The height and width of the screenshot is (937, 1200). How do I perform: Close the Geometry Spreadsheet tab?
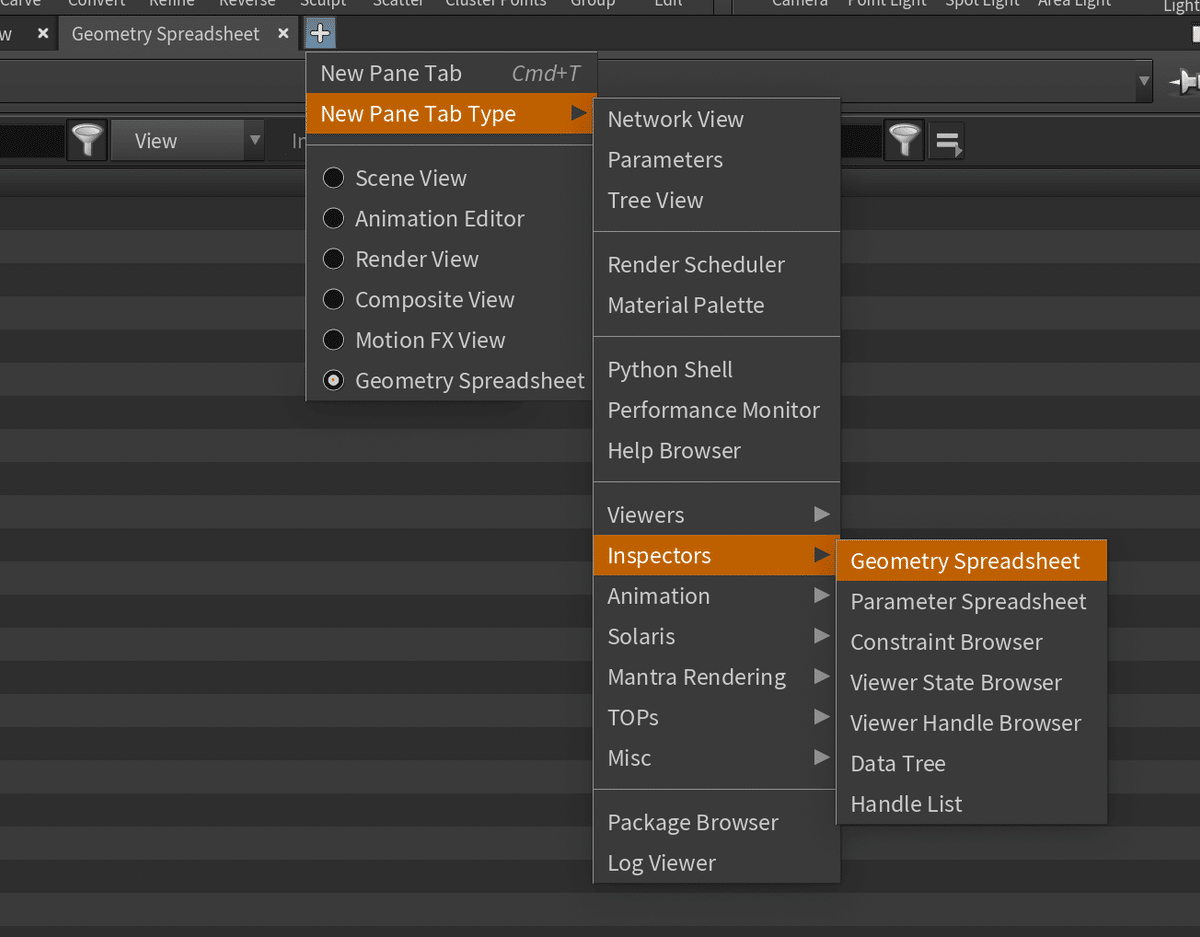click(x=283, y=34)
